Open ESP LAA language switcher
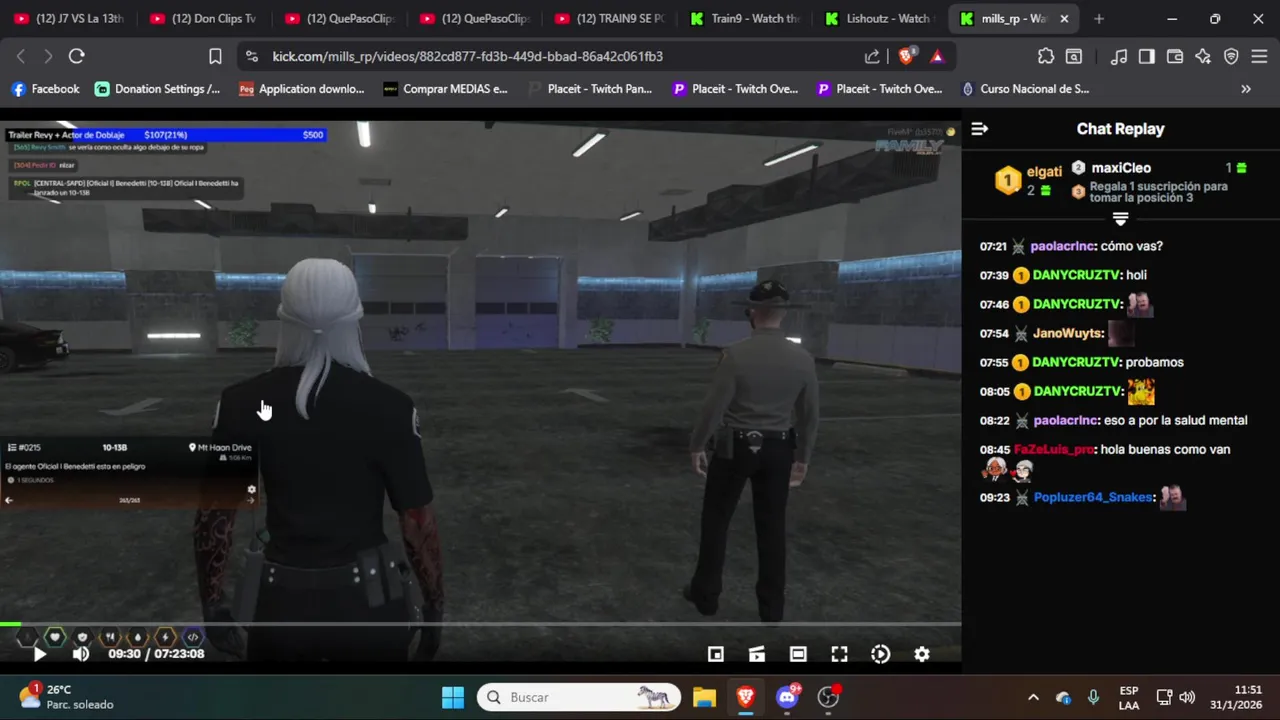1280x720 pixels. (x=1129, y=697)
